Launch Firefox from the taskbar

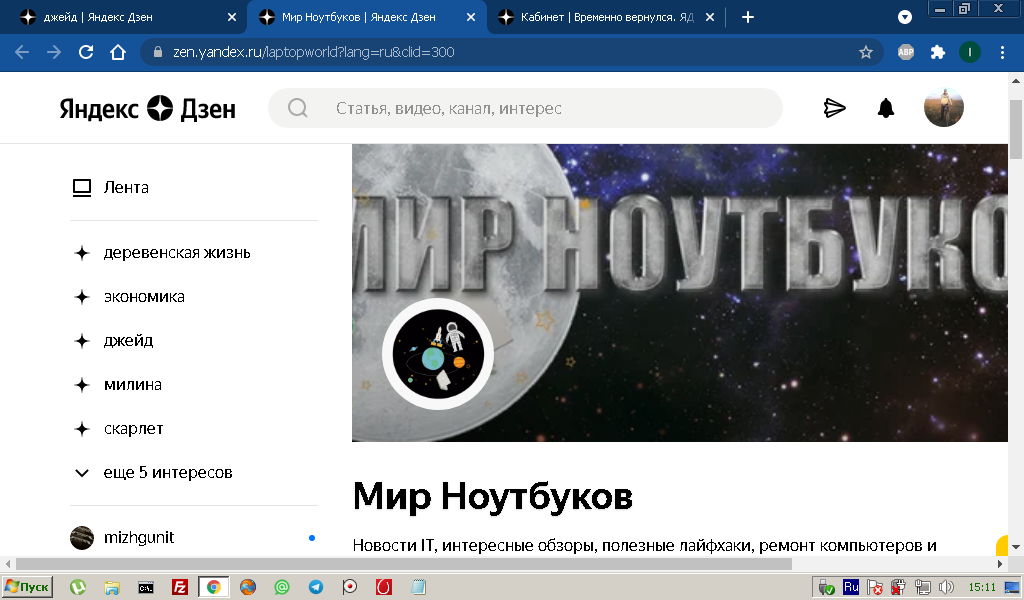pyautogui.click(x=248, y=588)
